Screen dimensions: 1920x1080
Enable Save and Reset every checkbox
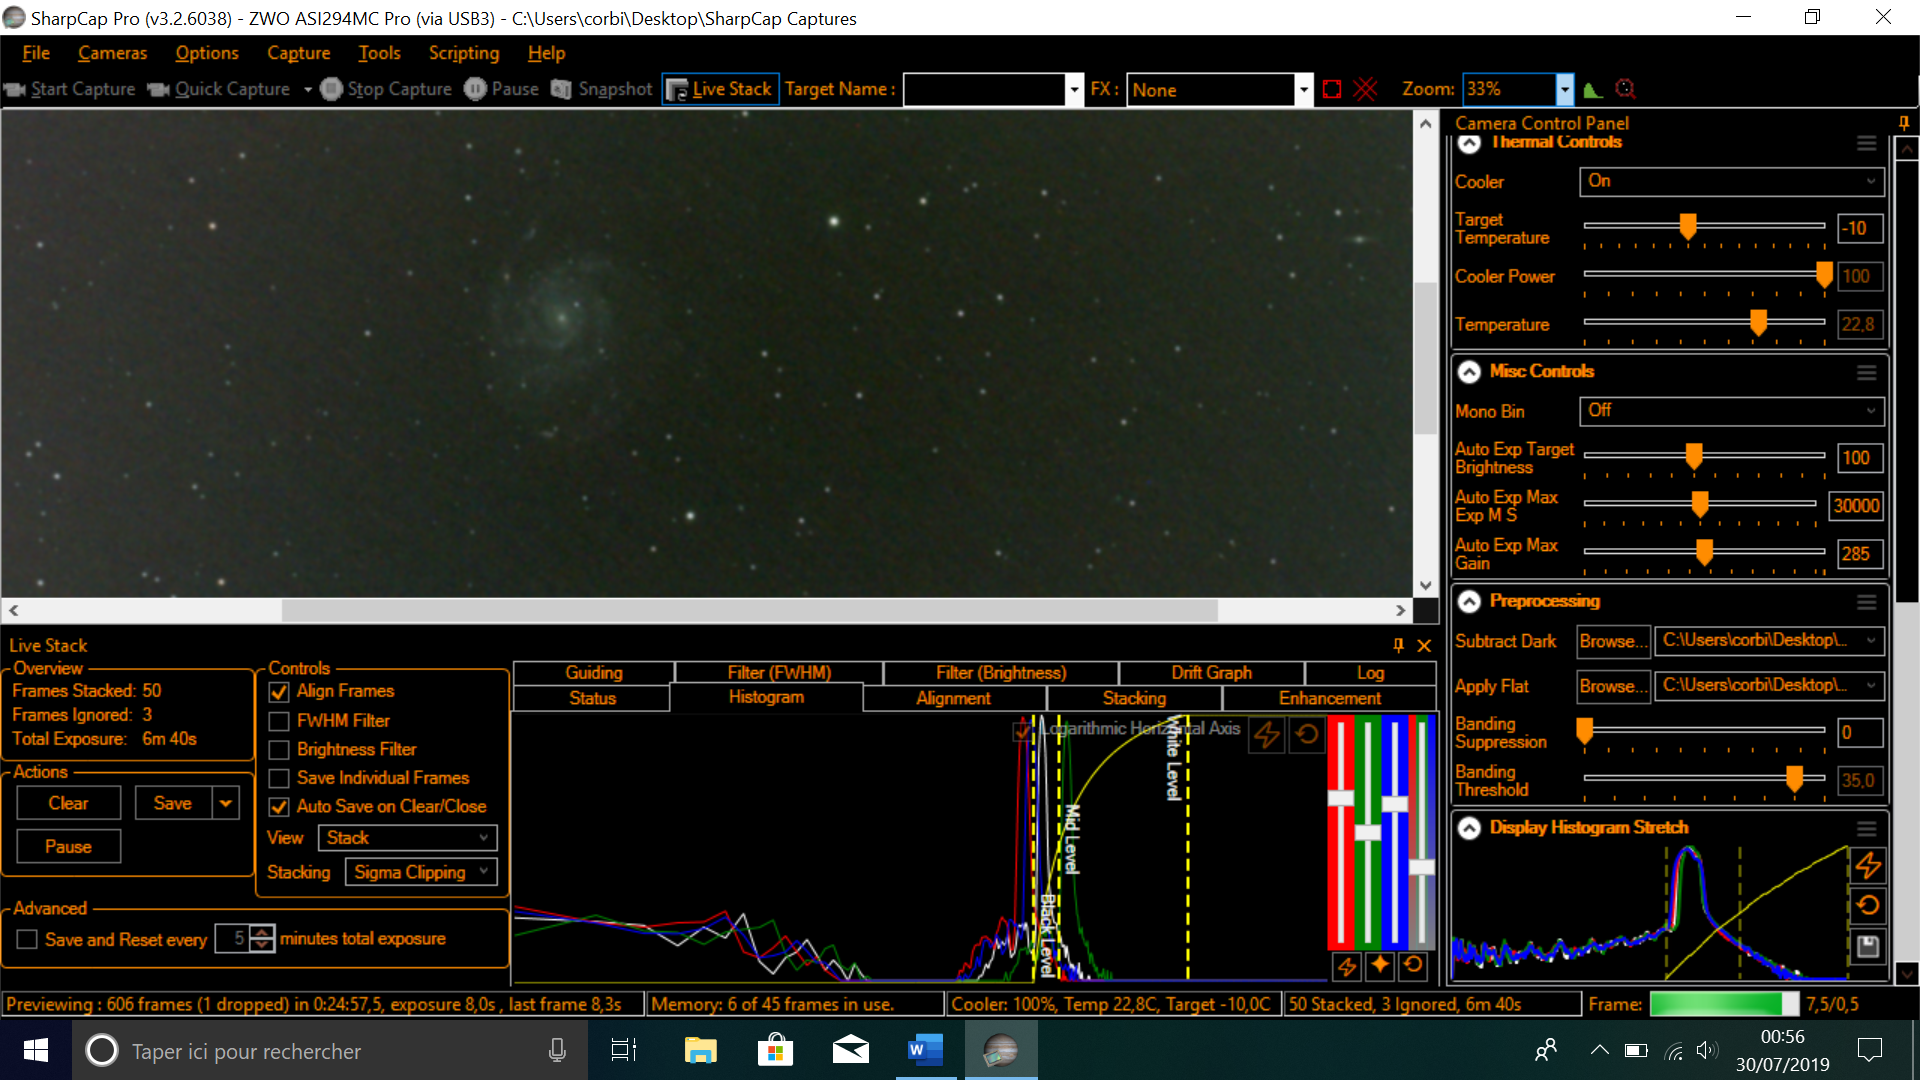tap(27, 939)
